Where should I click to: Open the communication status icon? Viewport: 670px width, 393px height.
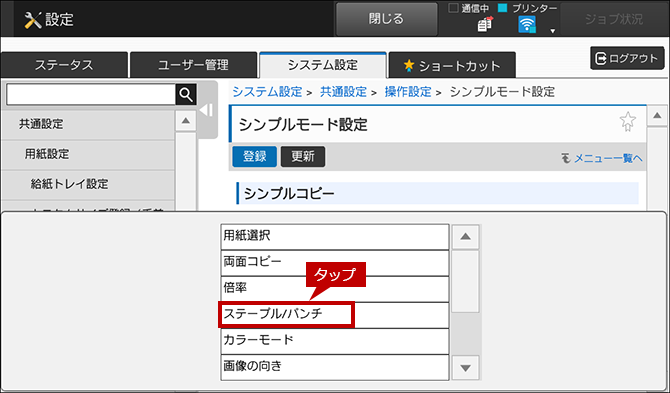(x=485, y=24)
